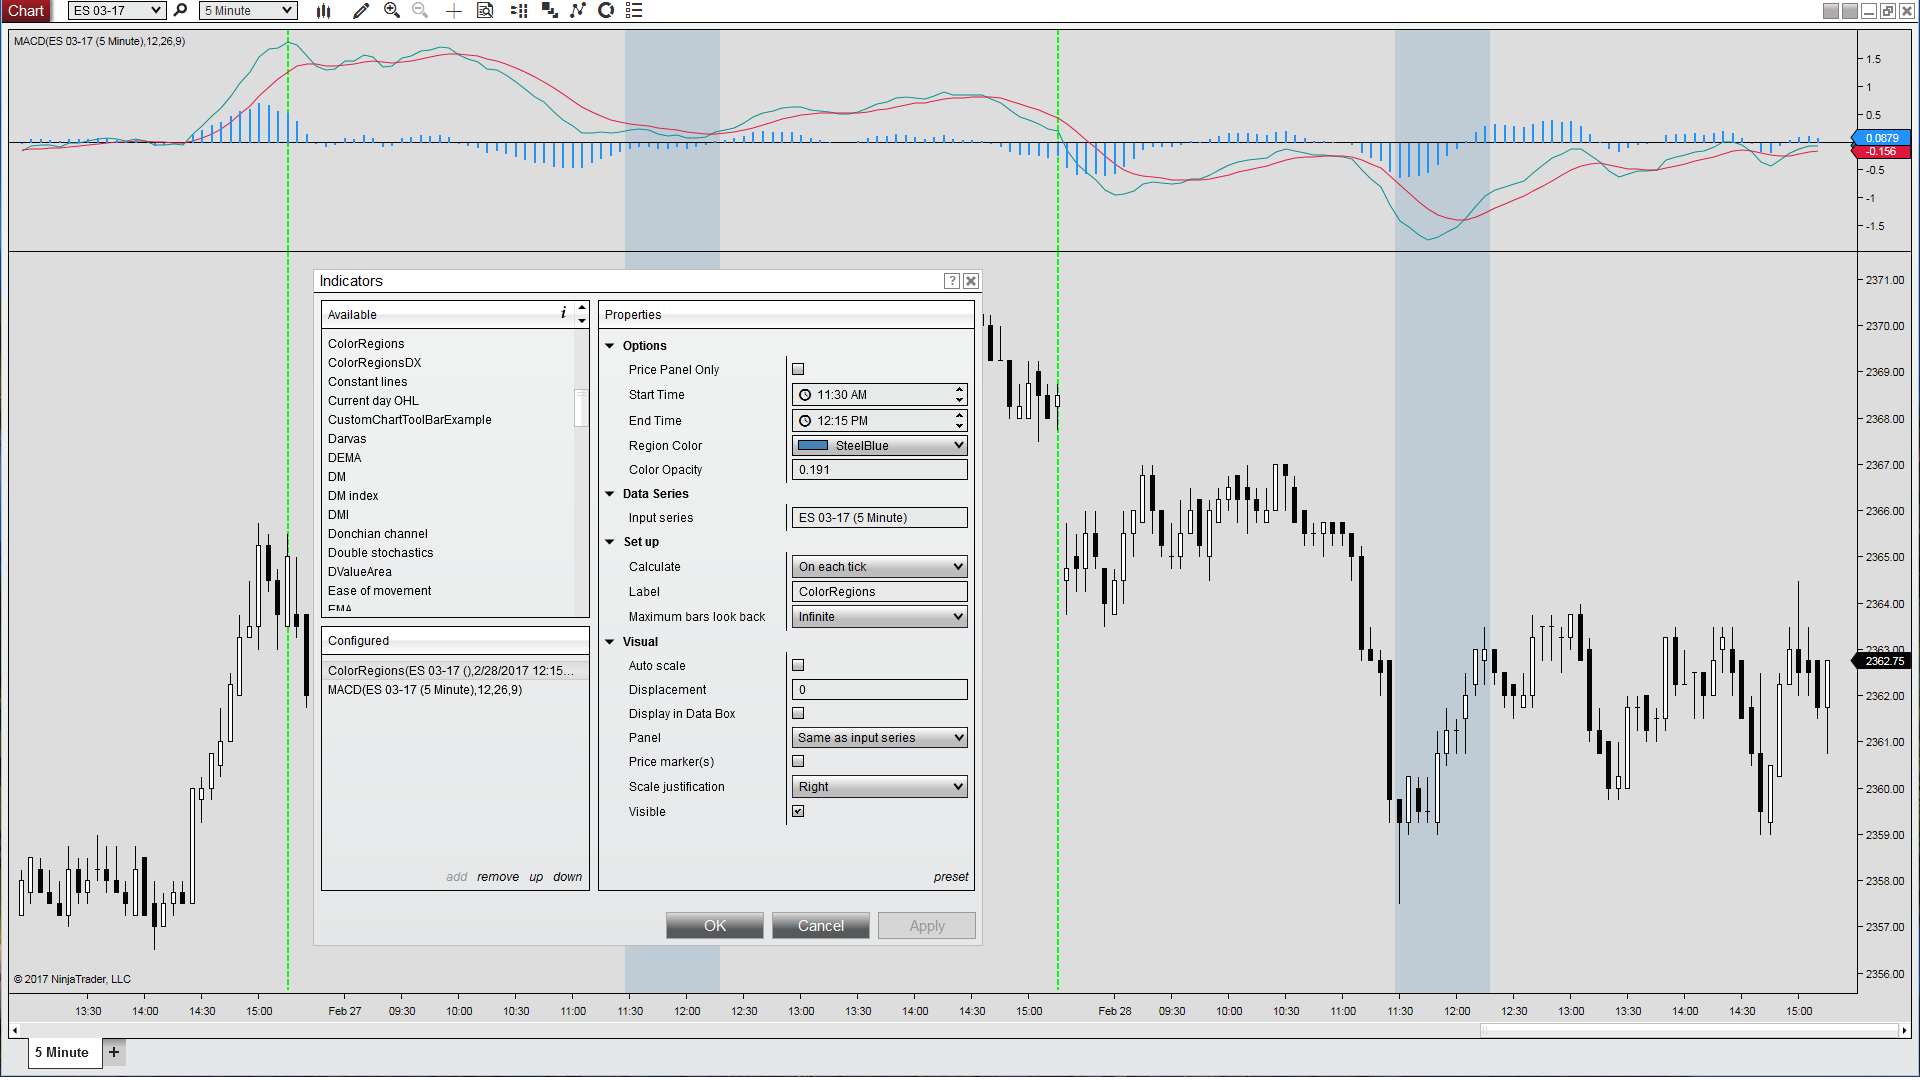Open the 5 Minute interval dropdown
Screen dimensions: 1920x1080
(x=248, y=11)
